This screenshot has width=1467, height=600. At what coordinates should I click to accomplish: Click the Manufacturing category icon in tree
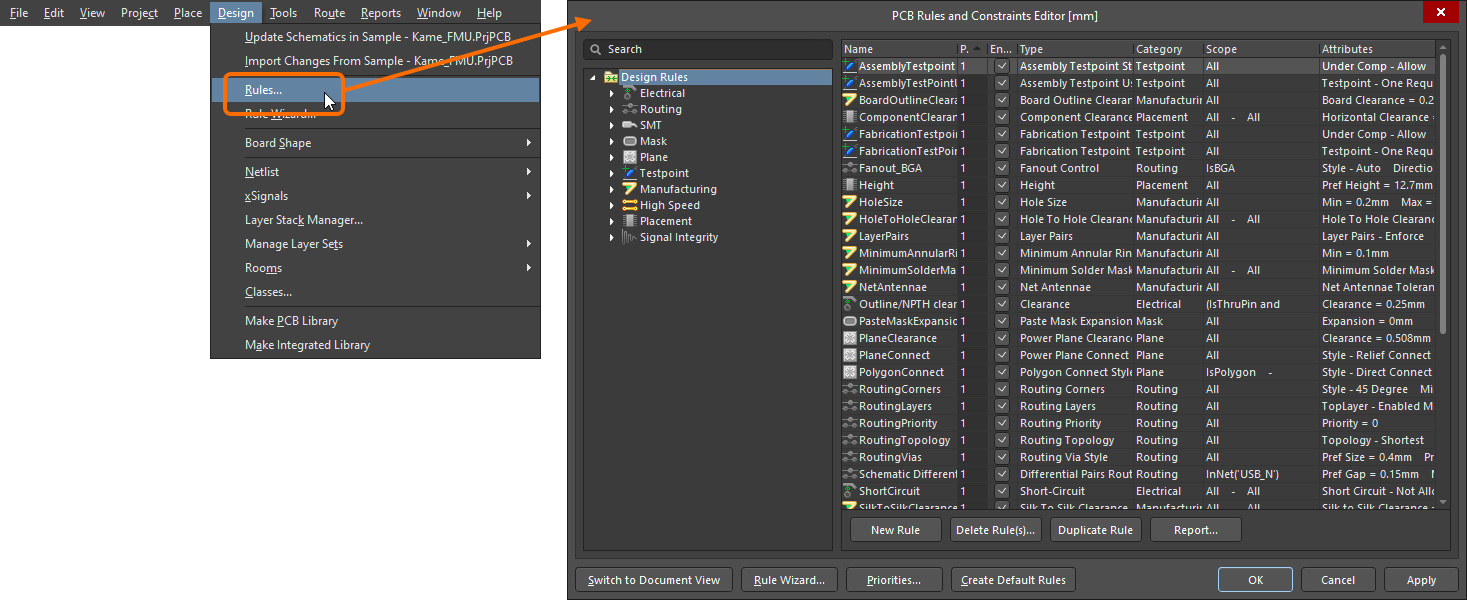(x=630, y=189)
